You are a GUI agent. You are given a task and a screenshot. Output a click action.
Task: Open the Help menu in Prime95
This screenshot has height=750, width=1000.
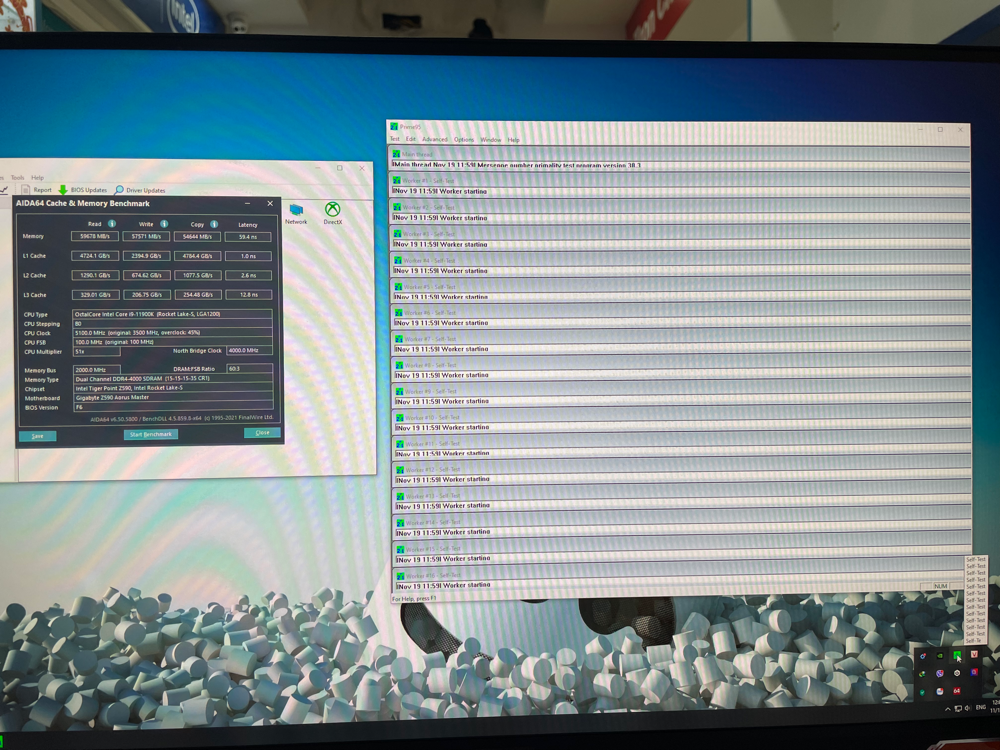(x=513, y=140)
